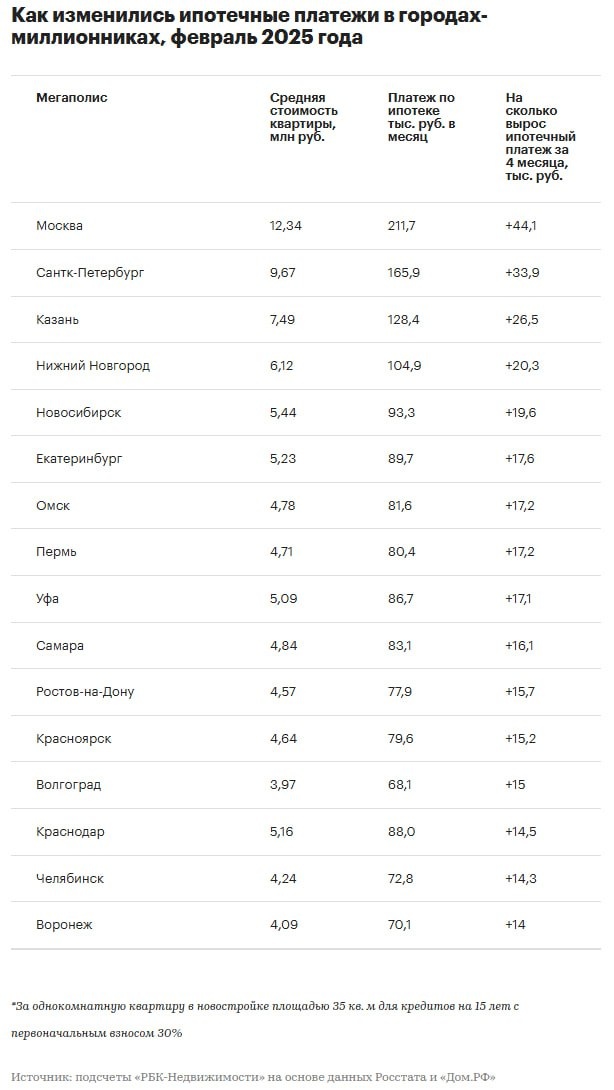Click Новосибирск payment value 93,3

click(x=403, y=412)
